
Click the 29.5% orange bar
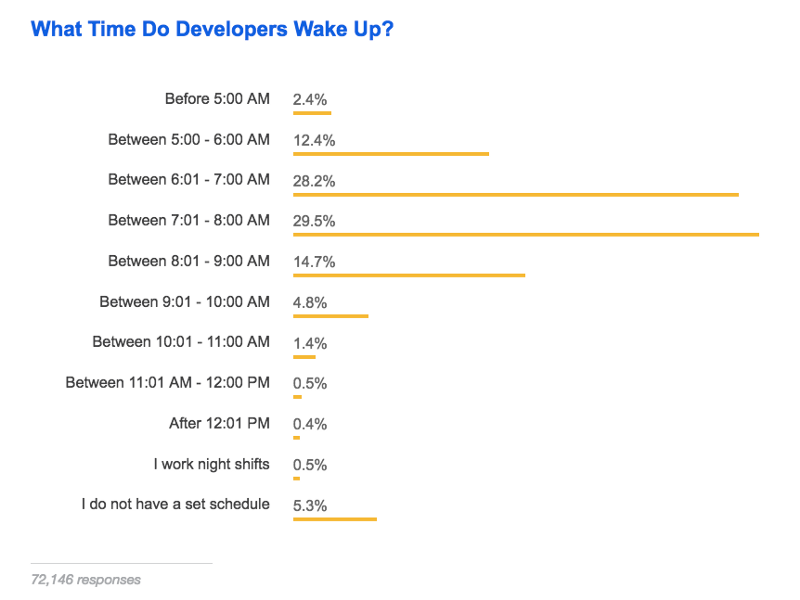[x=526, y=235]
